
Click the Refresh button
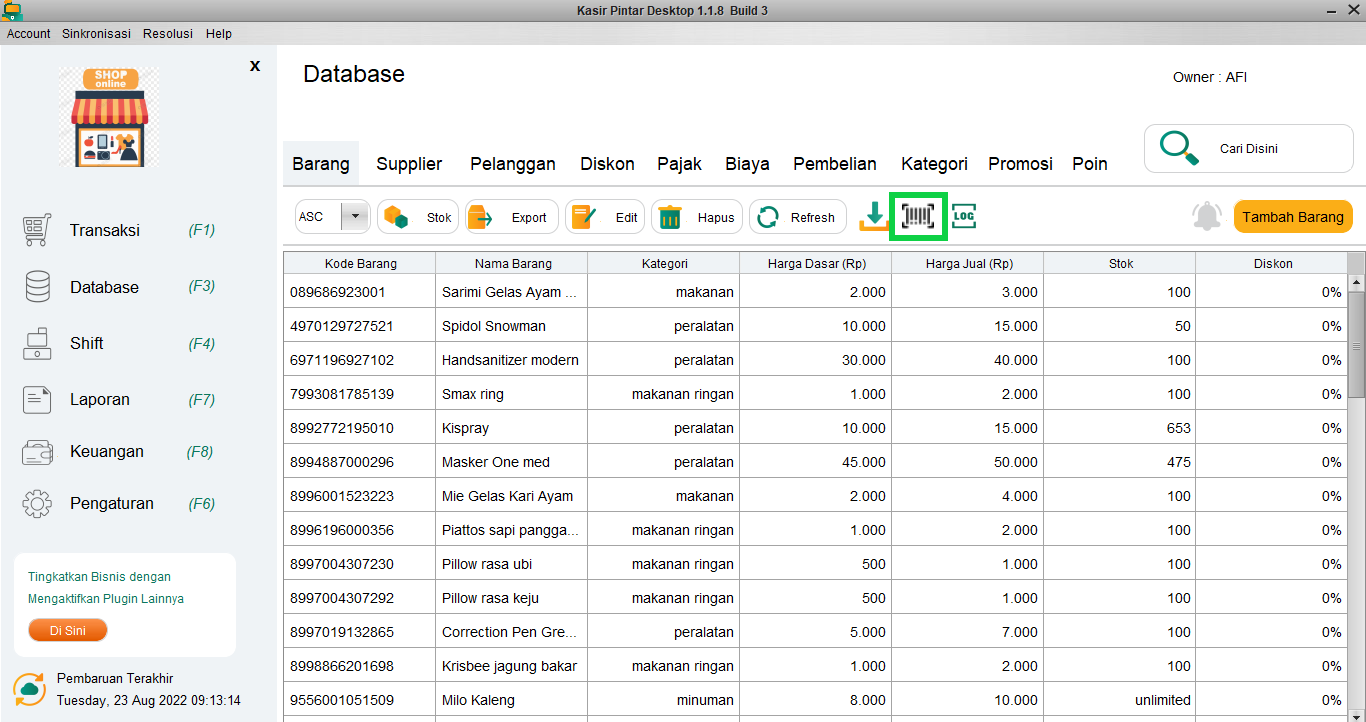click(x=797, y=217)
